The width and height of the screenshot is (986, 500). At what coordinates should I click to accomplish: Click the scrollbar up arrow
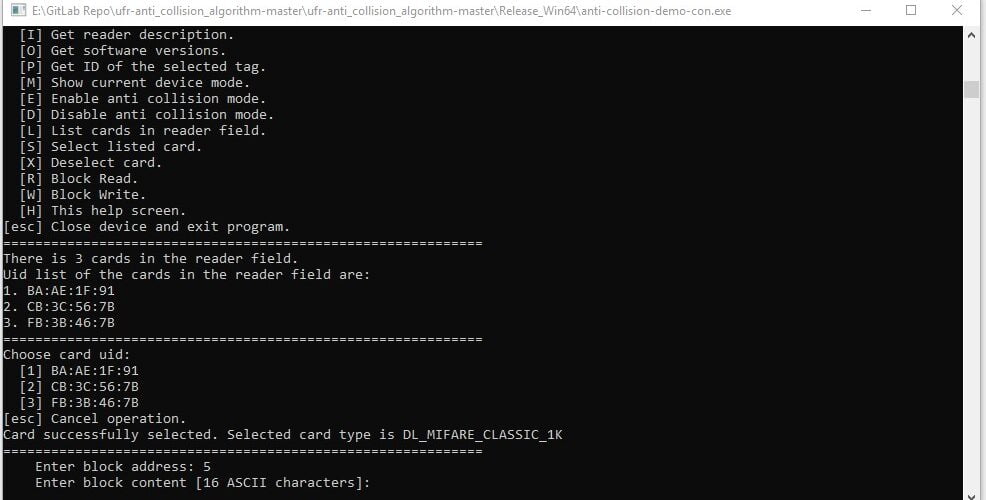pos(972,35)
